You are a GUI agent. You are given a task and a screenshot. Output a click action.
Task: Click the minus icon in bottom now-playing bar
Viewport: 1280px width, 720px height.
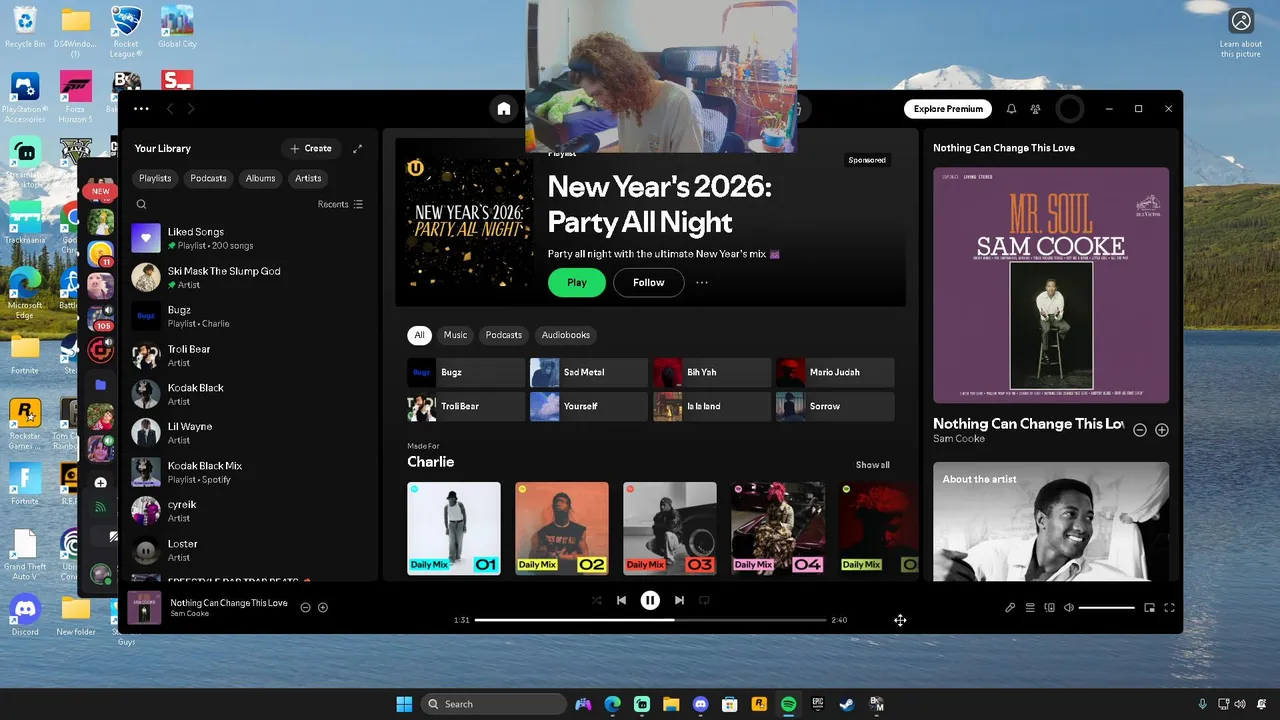tap(306, 607)
